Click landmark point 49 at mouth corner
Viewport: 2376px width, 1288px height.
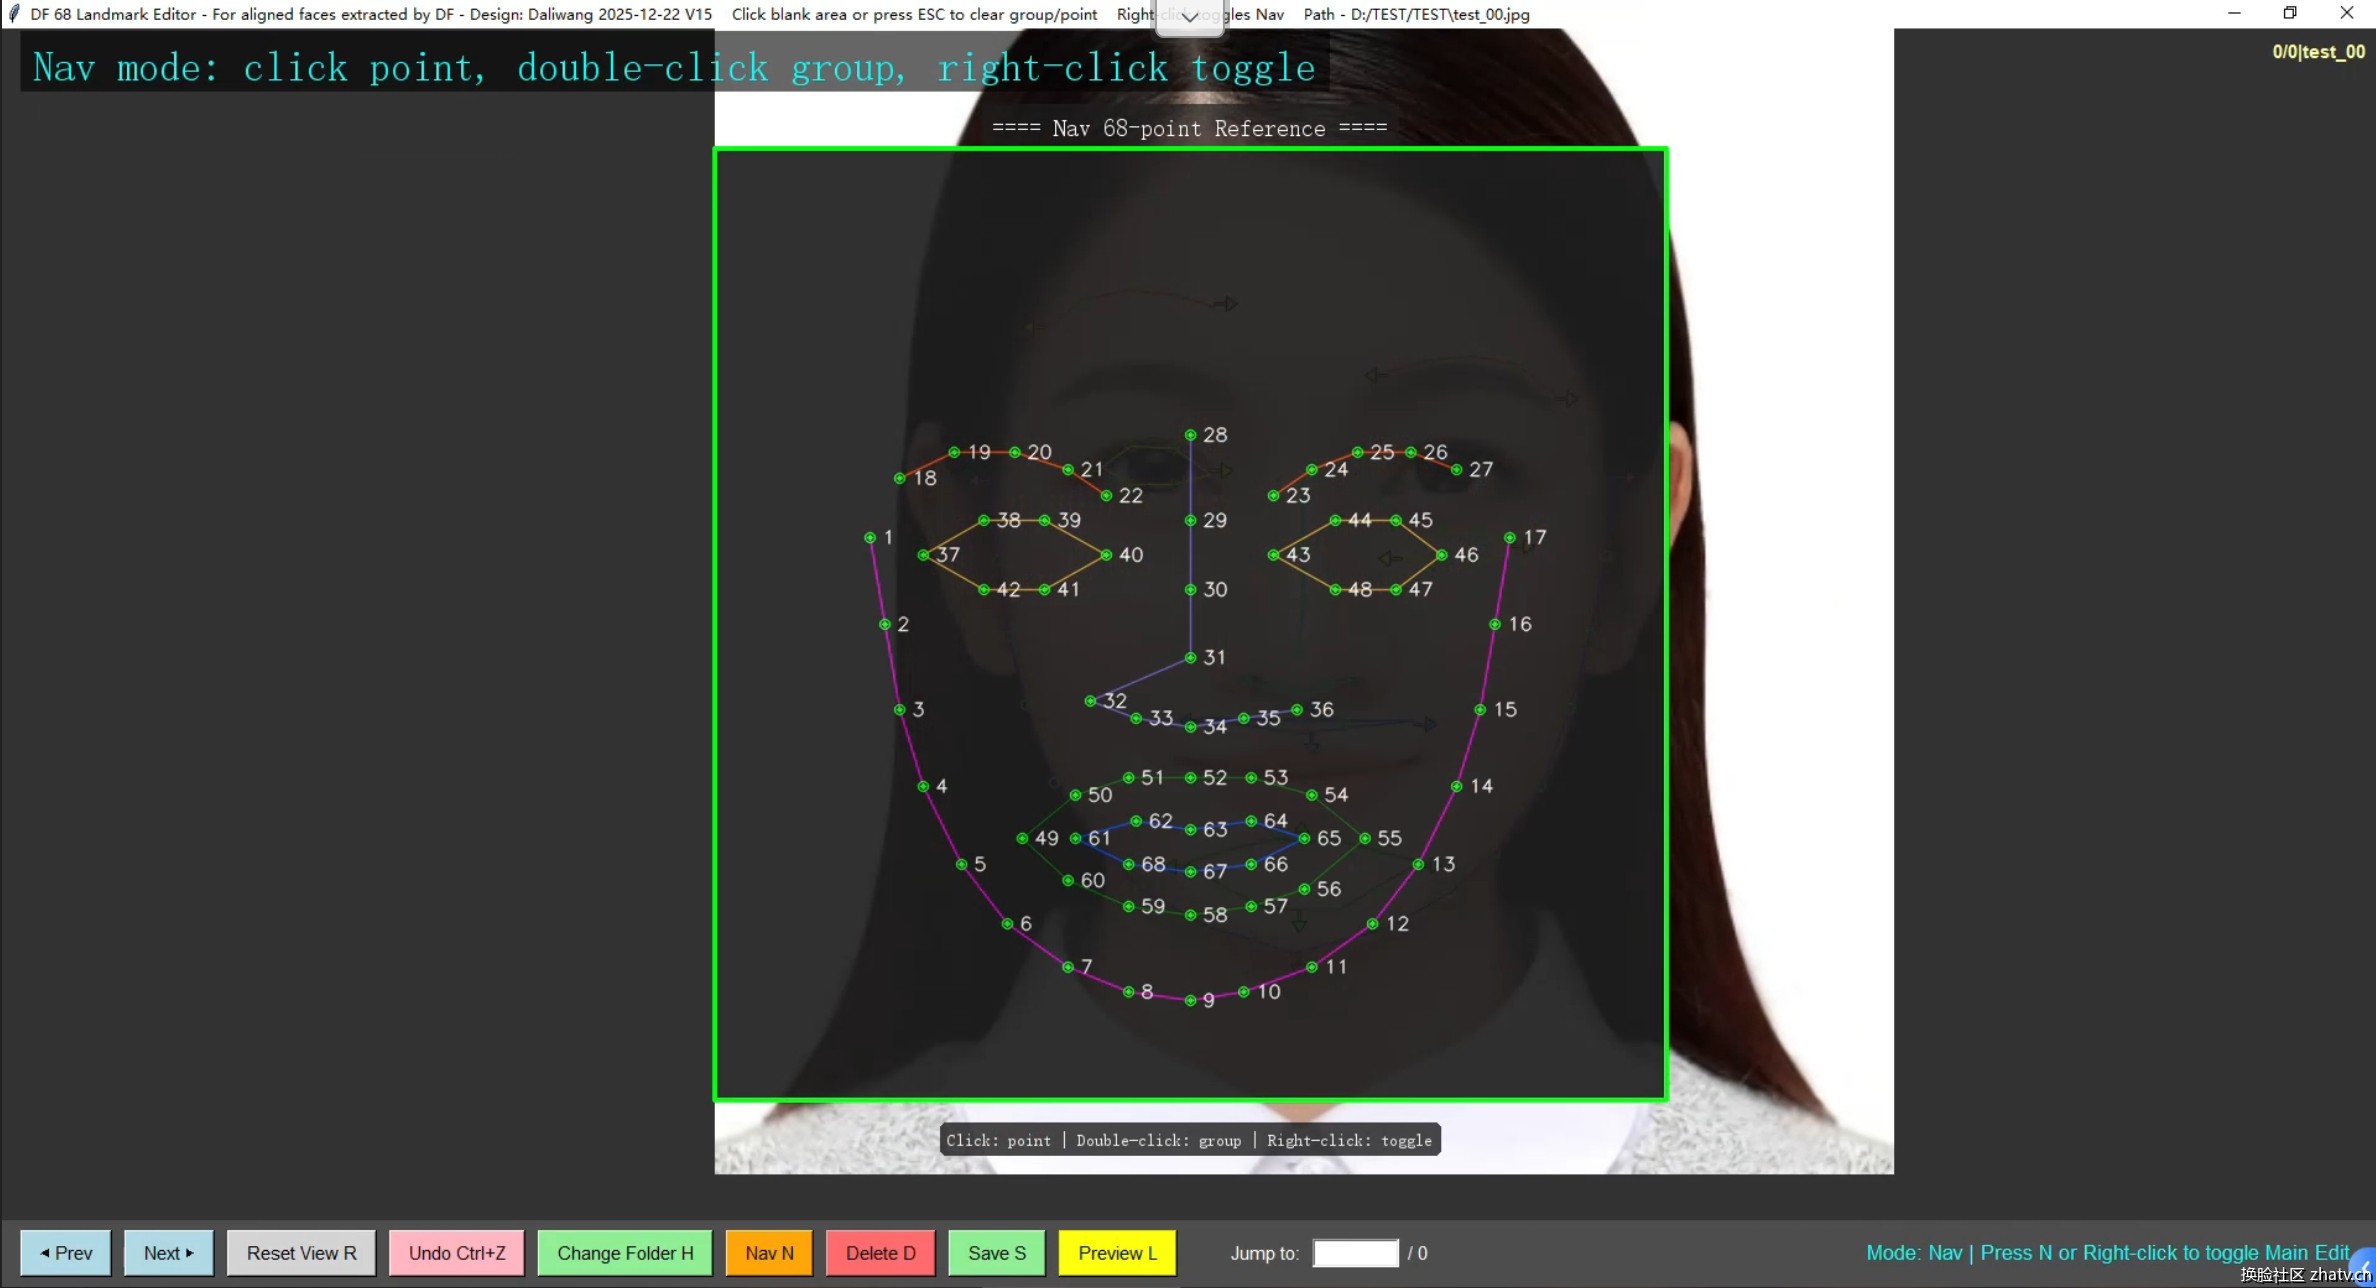tap(1022, 838)
